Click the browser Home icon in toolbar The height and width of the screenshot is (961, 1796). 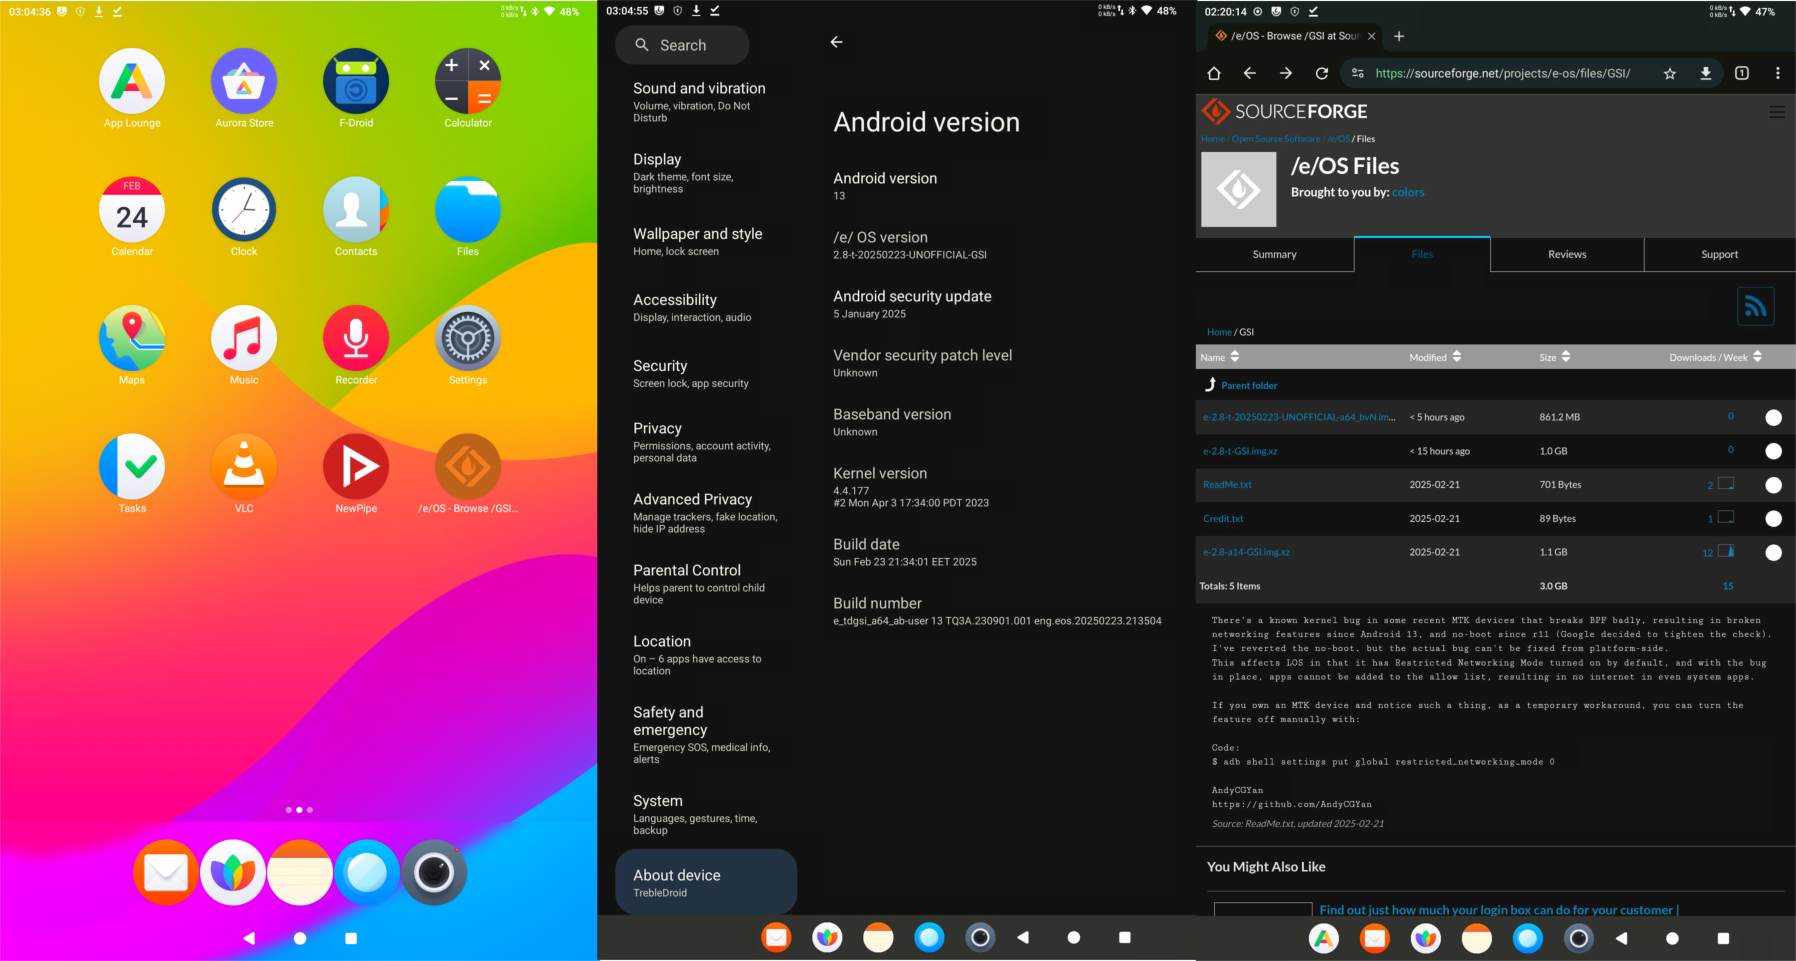(x=1214, y=73)
